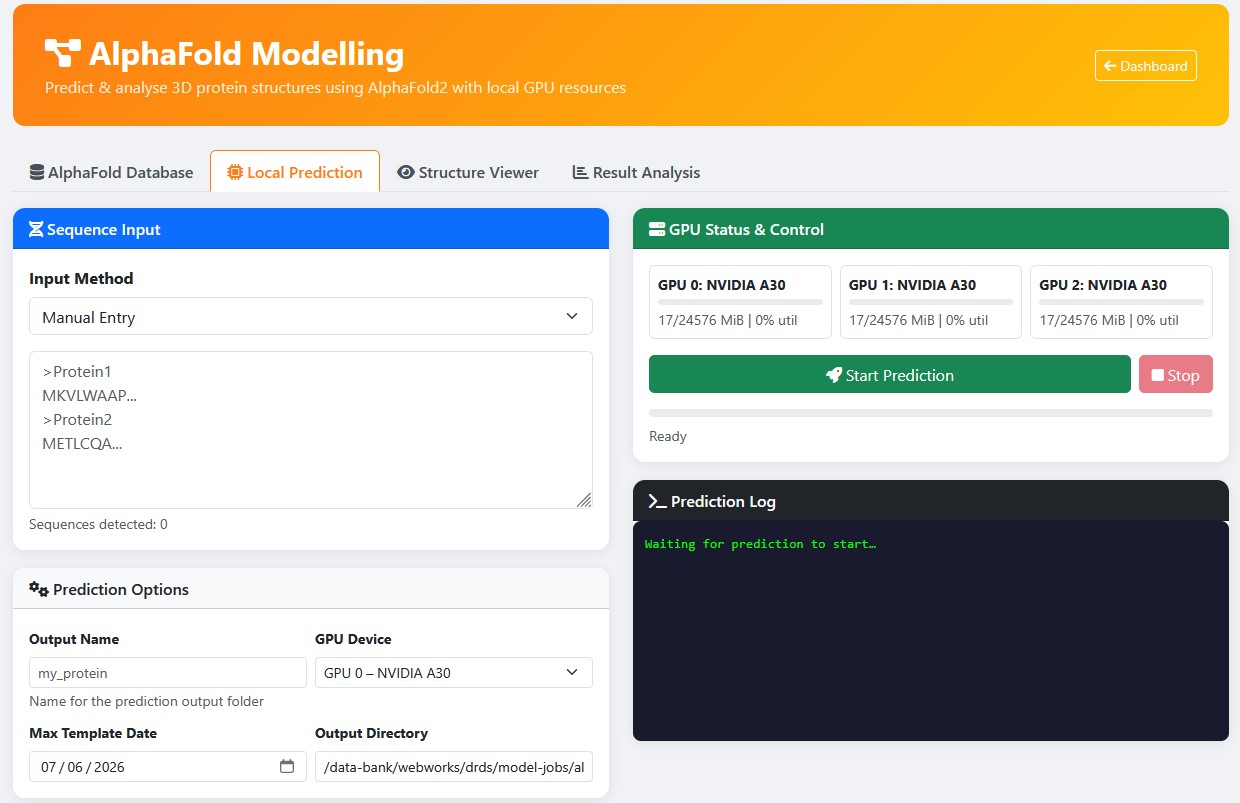1240x803 pixels.
Task: Click the GPU 1 memory usage bar
Action: (x=931, y=302)
